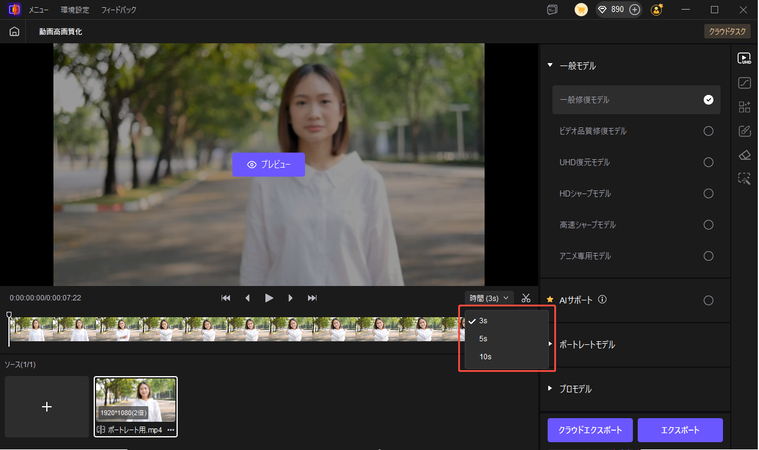
Task: Choose 10s from the duration list
Action: pyautogui.click(x=485, y=357)
